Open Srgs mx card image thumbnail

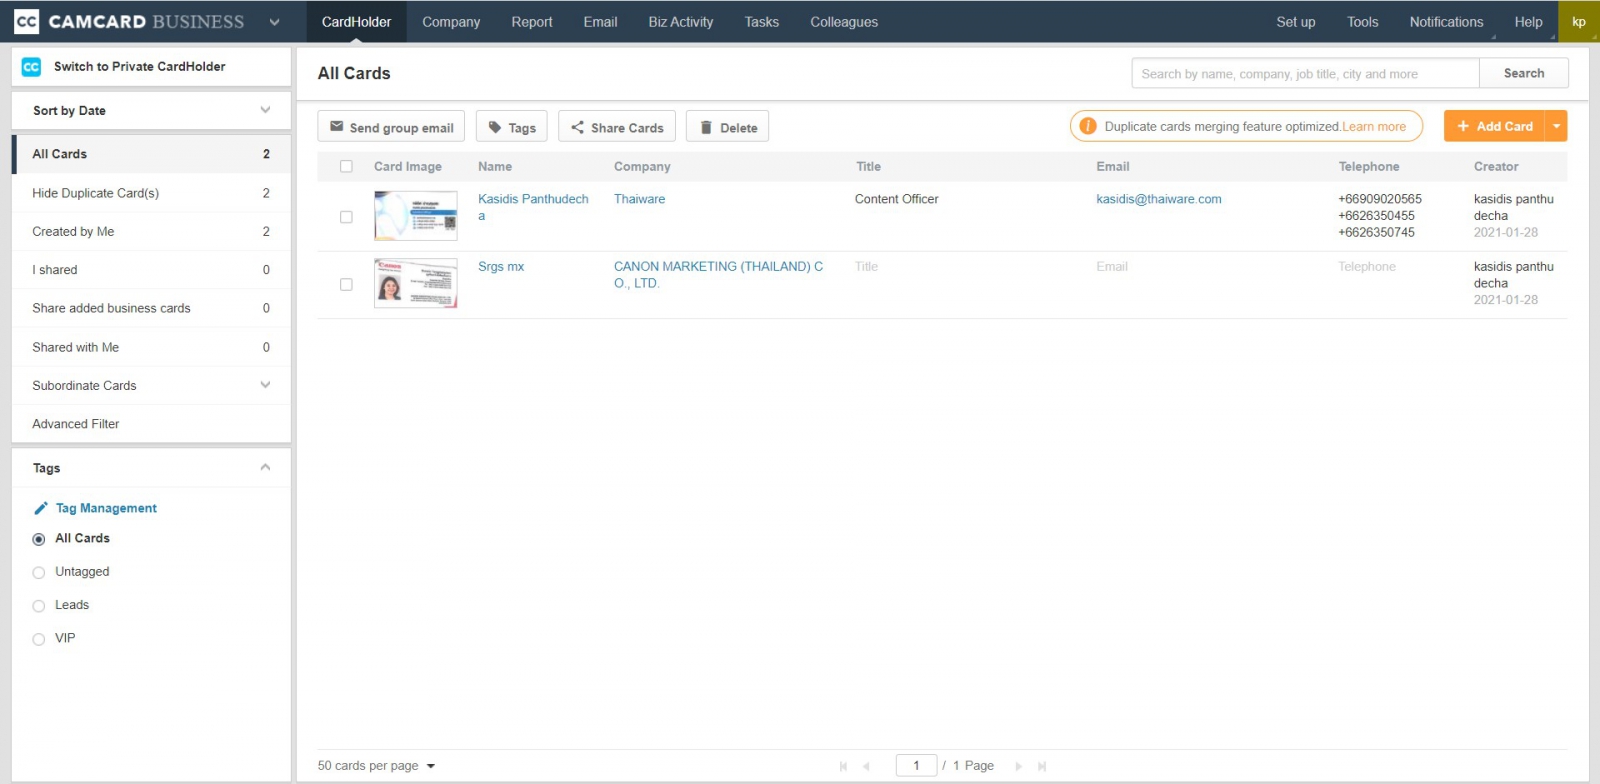pos(416,283)
